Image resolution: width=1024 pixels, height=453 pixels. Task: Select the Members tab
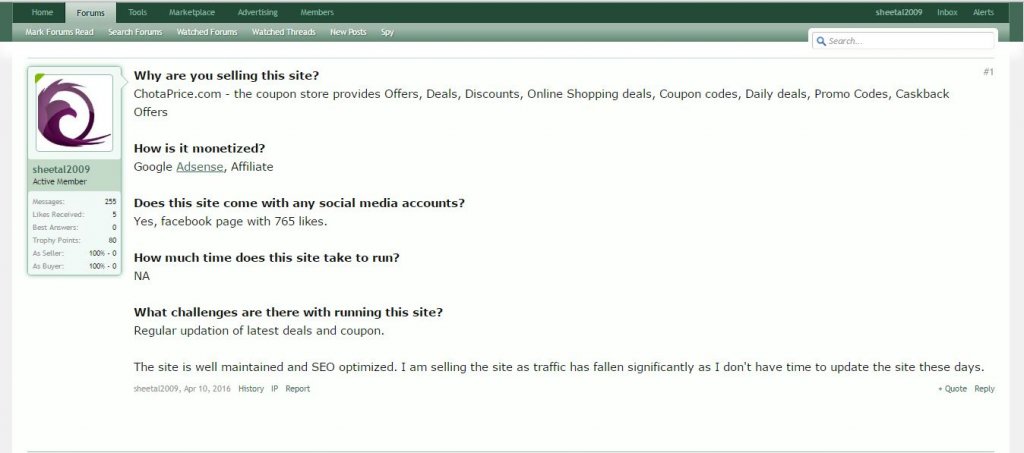click(x=317, y=12)
